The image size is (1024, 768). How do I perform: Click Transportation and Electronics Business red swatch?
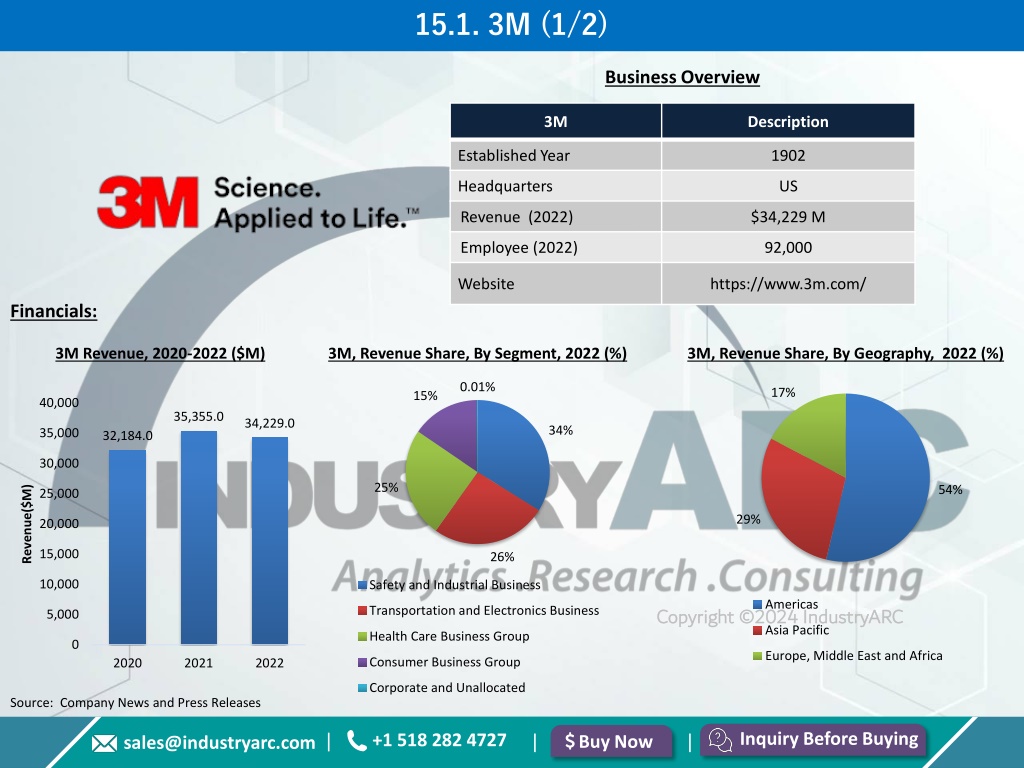pos(362,611)
